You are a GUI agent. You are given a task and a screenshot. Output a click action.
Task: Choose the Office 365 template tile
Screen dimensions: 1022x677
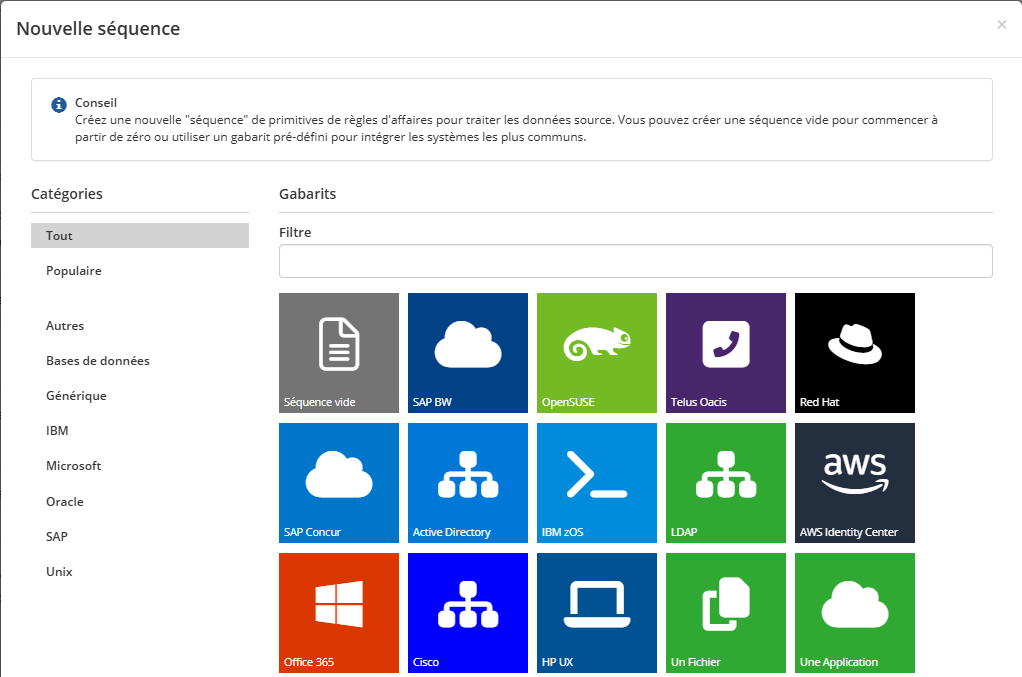(x=339, y=611)
